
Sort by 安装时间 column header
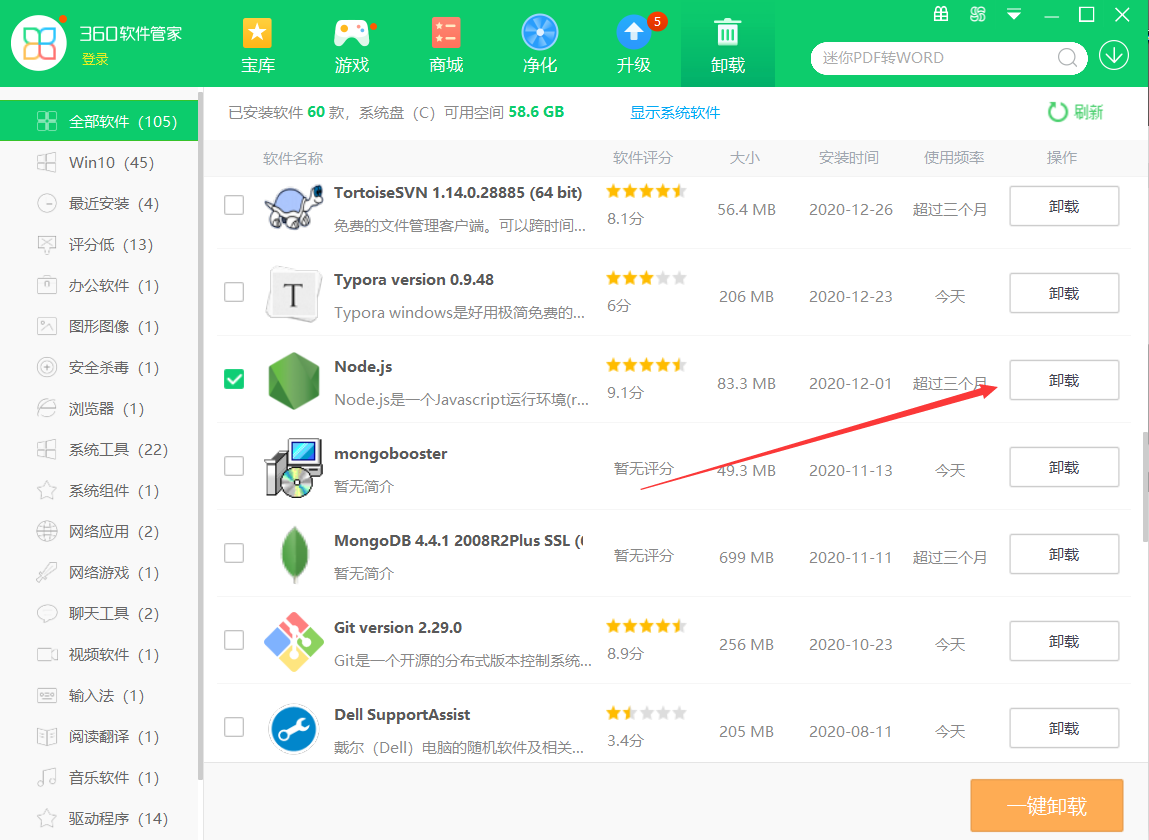click(849, 158)
